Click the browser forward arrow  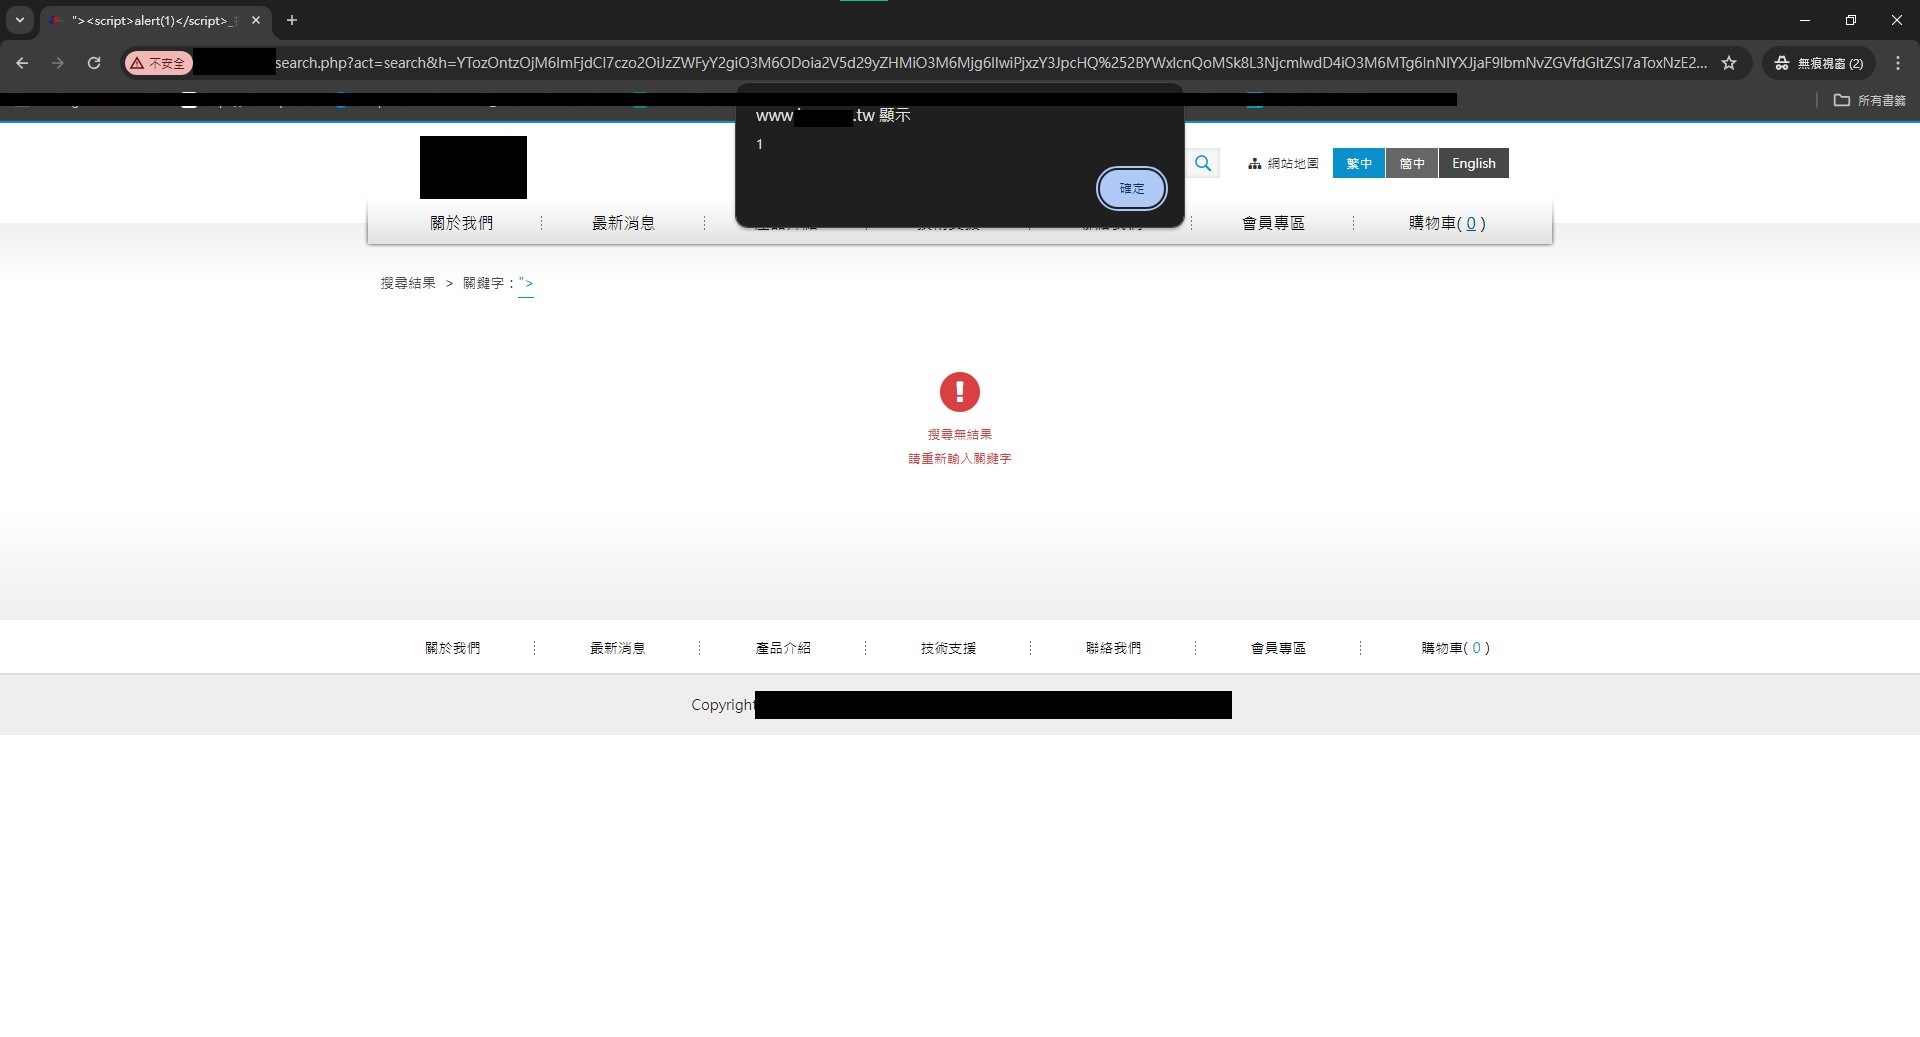tap(58, 63)
